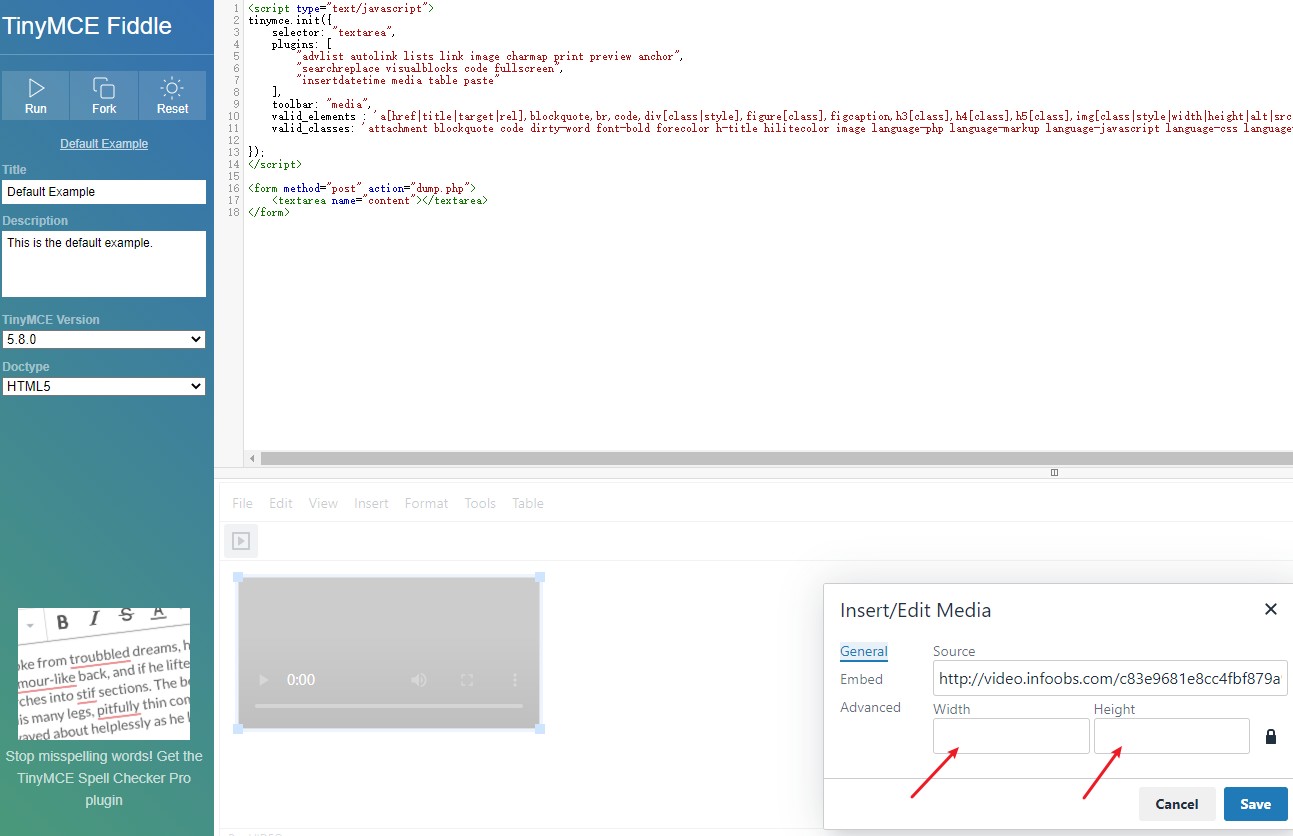Save the media settings
Screen dimensions: 1293x836
[x=1255, y=804]
